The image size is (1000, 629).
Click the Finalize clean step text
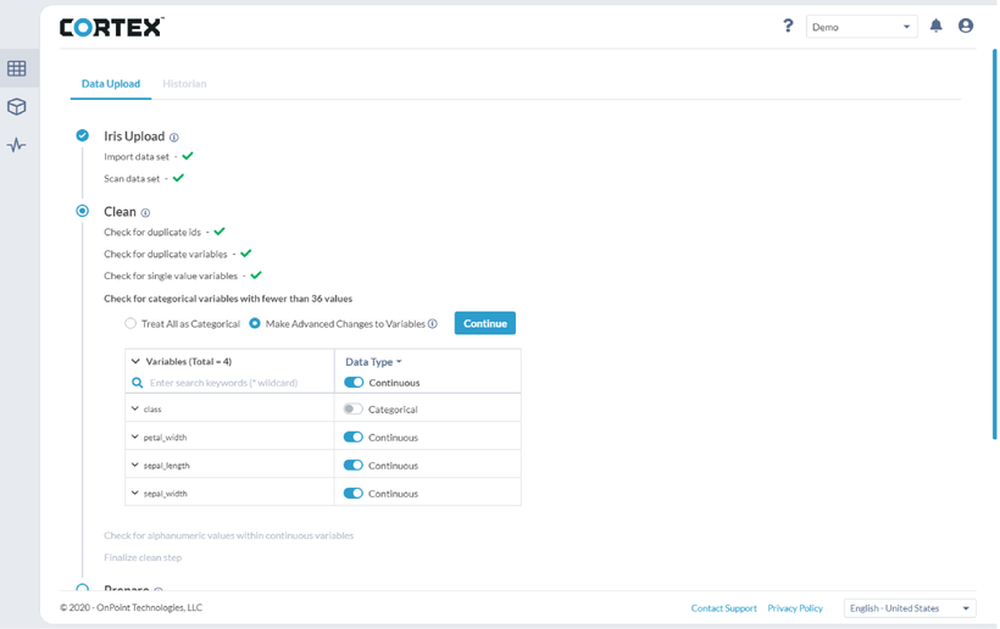click(143, 558)
